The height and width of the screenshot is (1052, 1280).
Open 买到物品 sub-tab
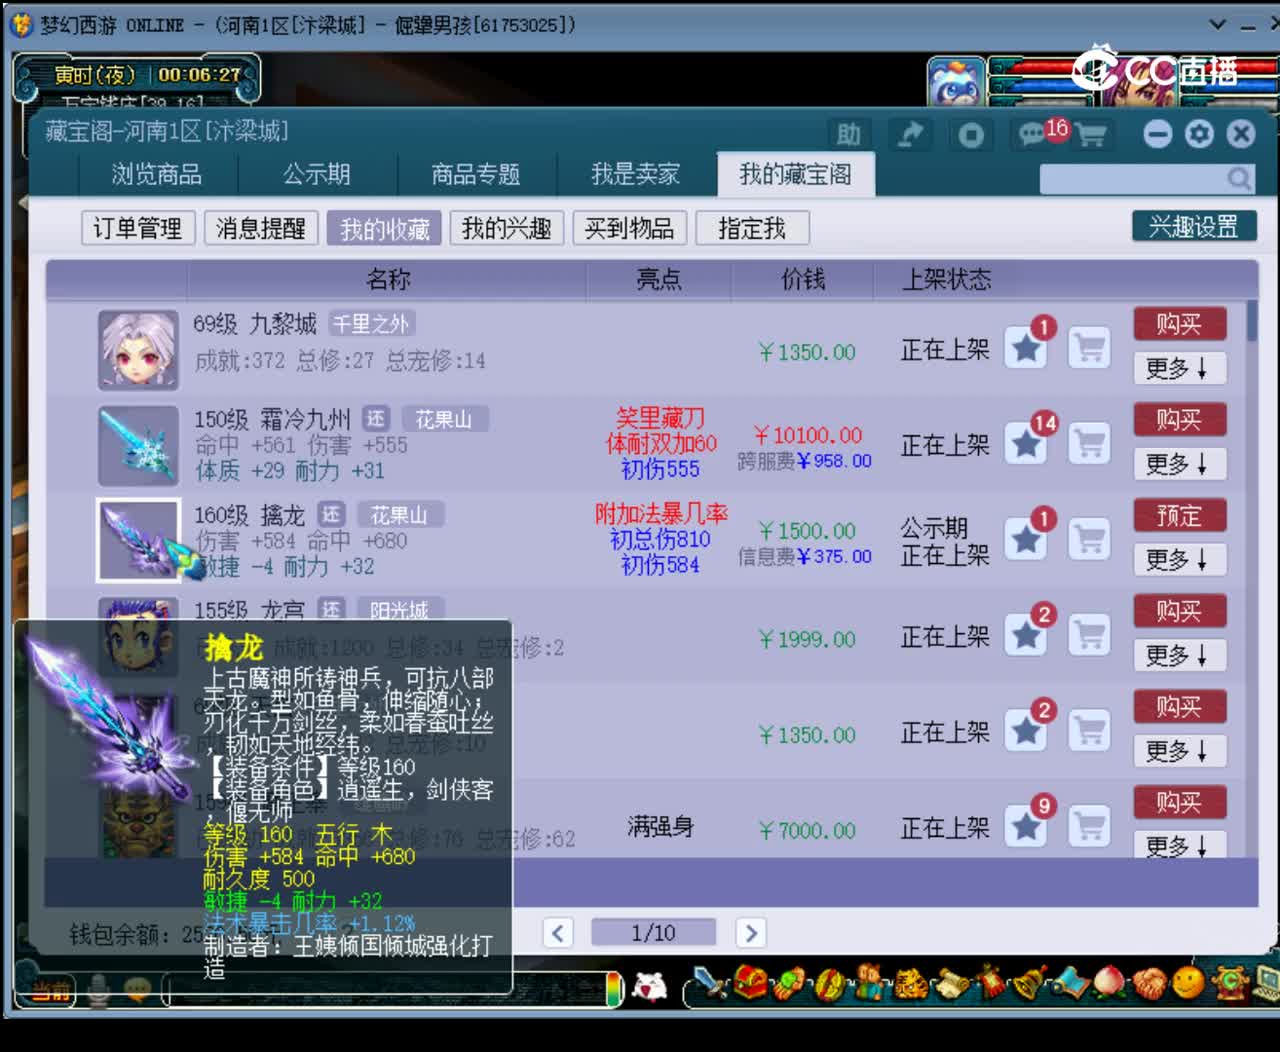point(629,229)
